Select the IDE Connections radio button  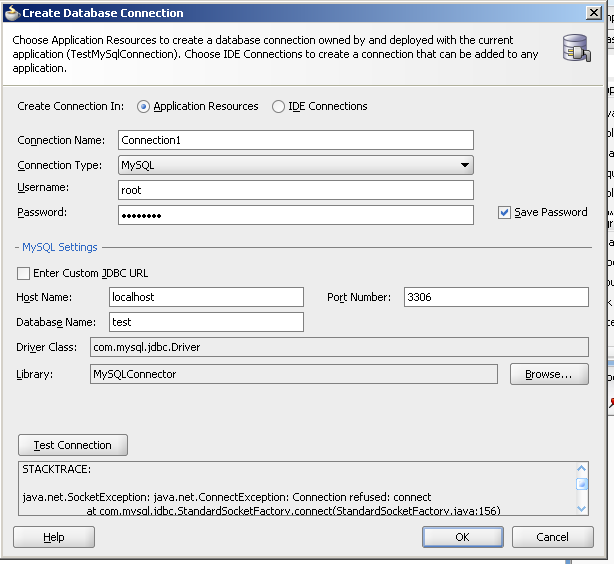278,107
